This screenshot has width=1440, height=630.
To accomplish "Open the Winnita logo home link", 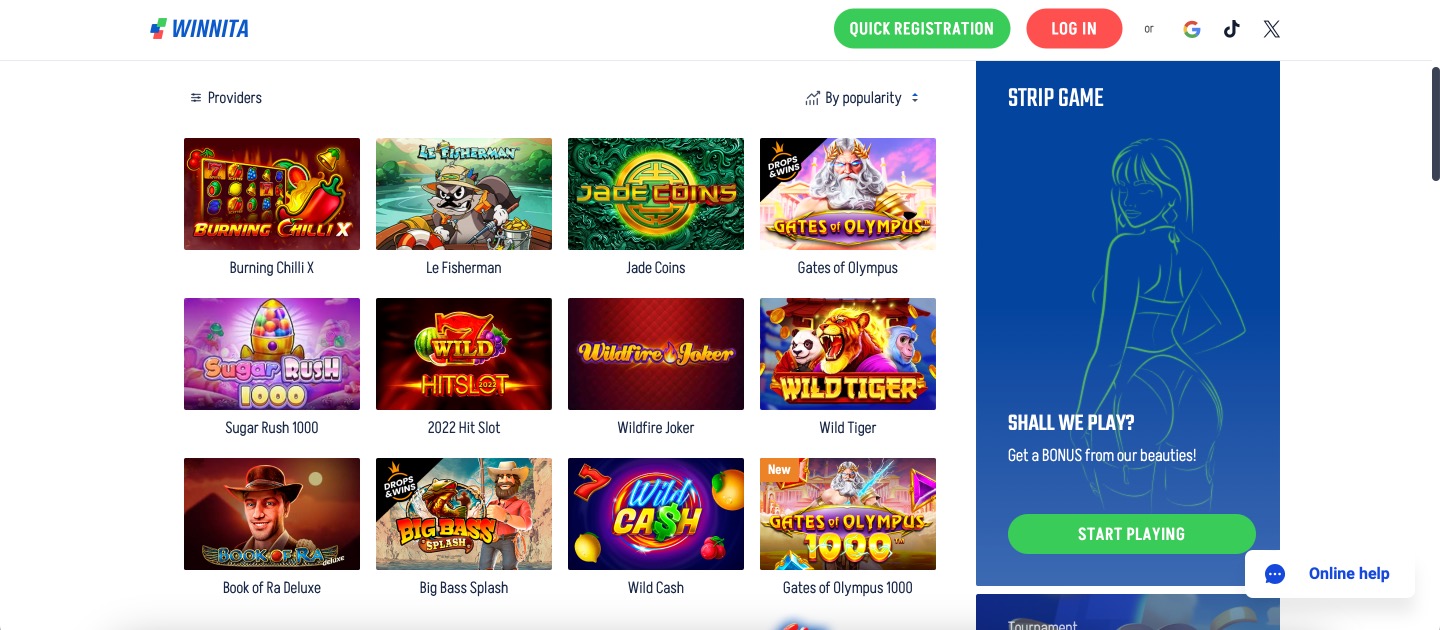I will pos(200,29).
